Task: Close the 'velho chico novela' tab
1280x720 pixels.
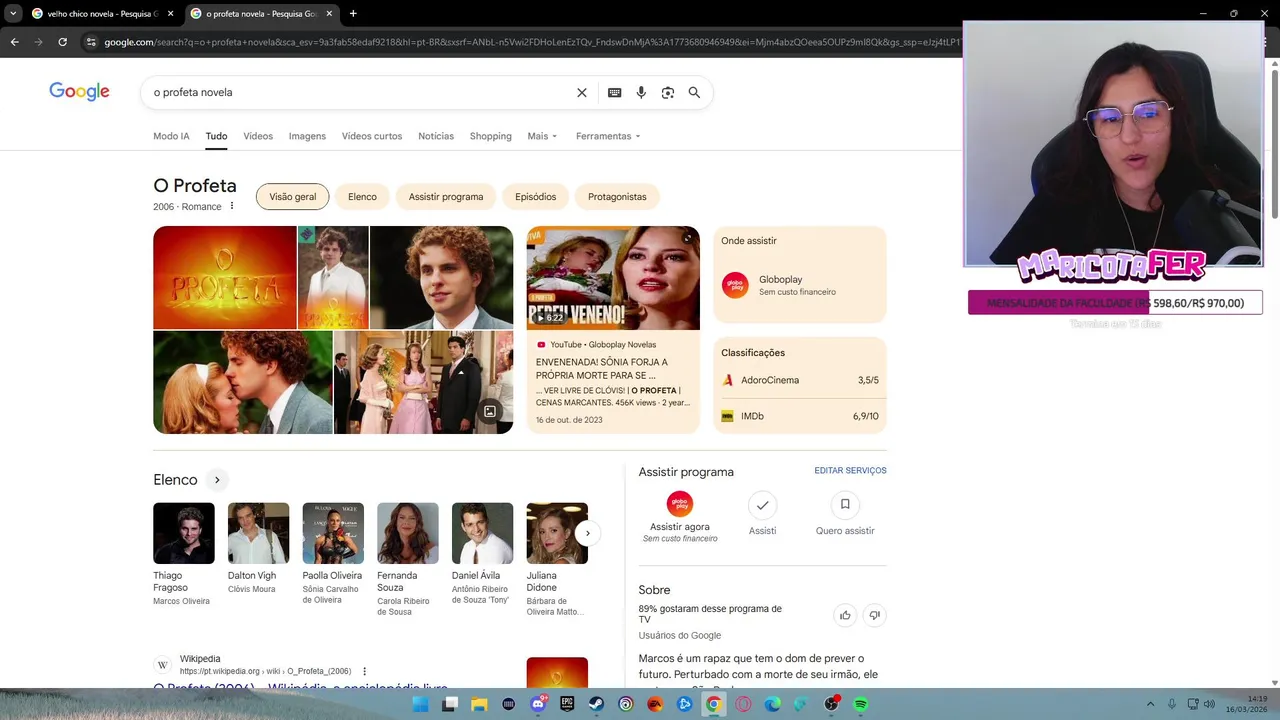Action: [x=170, y=14]
